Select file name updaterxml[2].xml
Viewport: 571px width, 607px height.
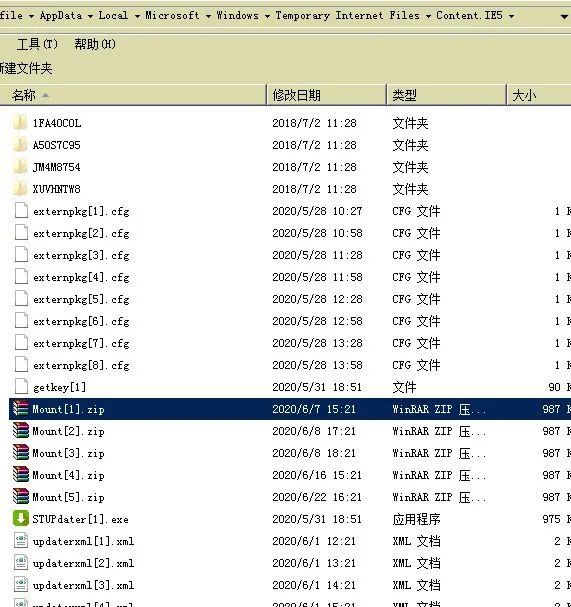[84, 563]
